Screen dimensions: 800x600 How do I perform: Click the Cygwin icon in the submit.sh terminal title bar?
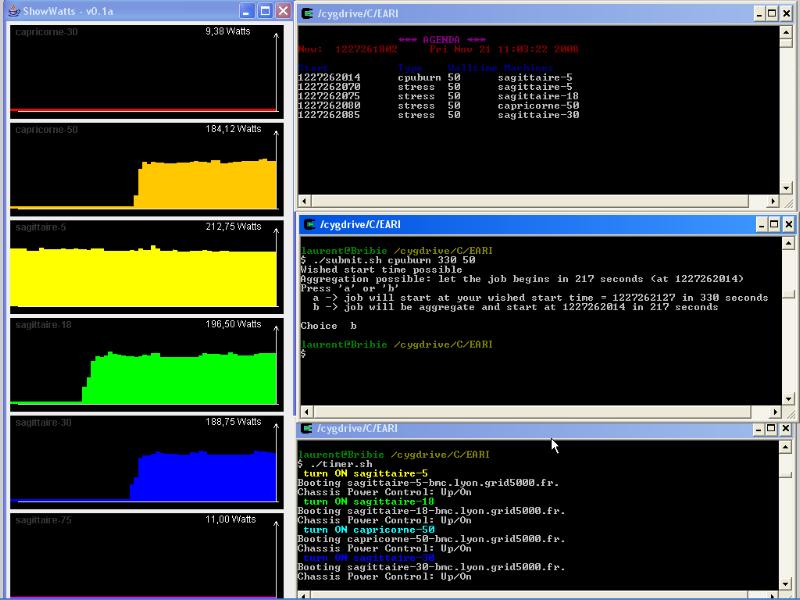point(310,224)
